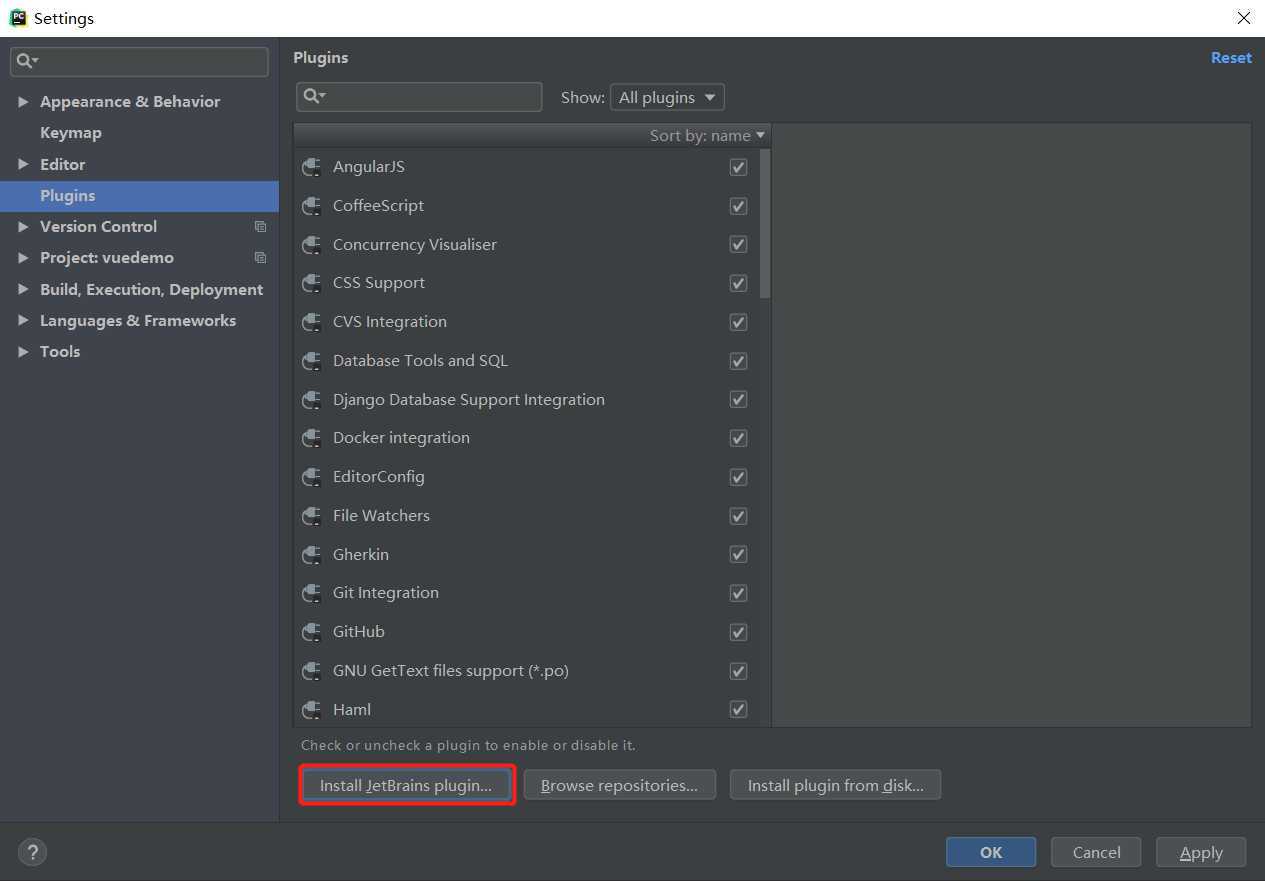Click the Git Integration plugin icon
Image resolution: width=1265 pixels, height=881 pixels.
pos(311,593)
